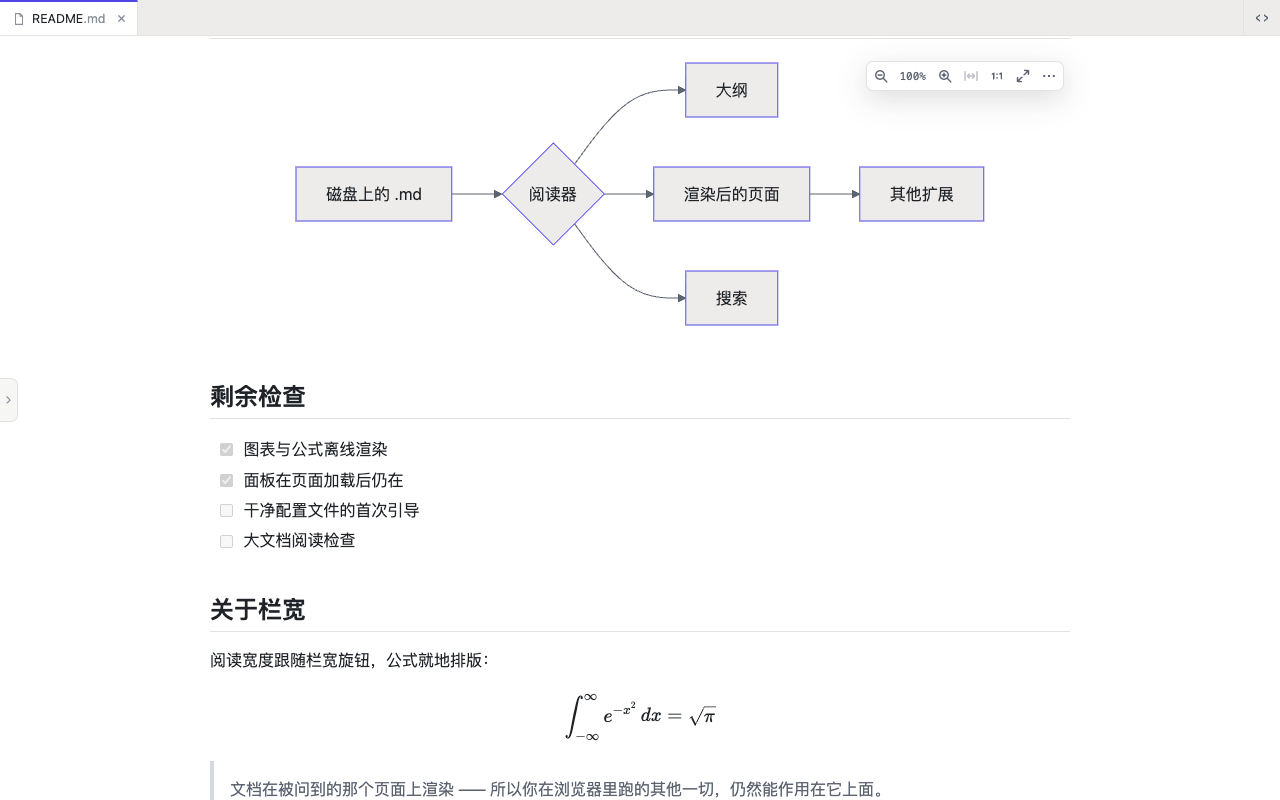Reset diagram to 1:1 scale

(997, 76)
